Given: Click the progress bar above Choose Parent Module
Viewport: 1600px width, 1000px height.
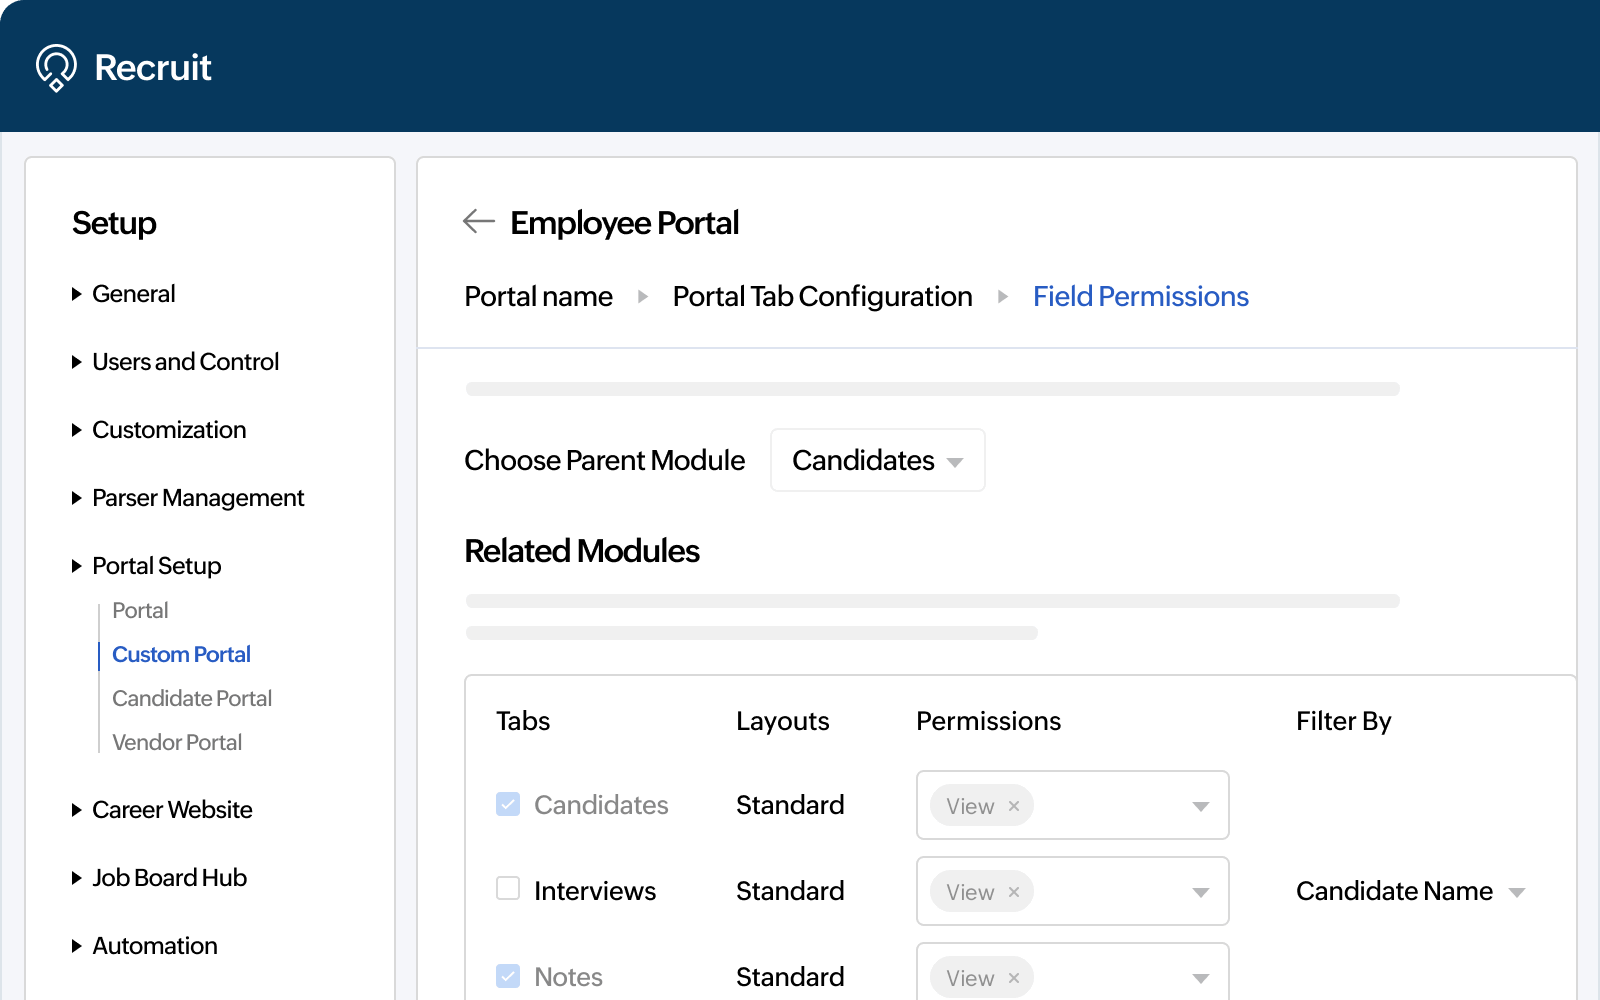Looking at the screenshot, I should (930, 389).
